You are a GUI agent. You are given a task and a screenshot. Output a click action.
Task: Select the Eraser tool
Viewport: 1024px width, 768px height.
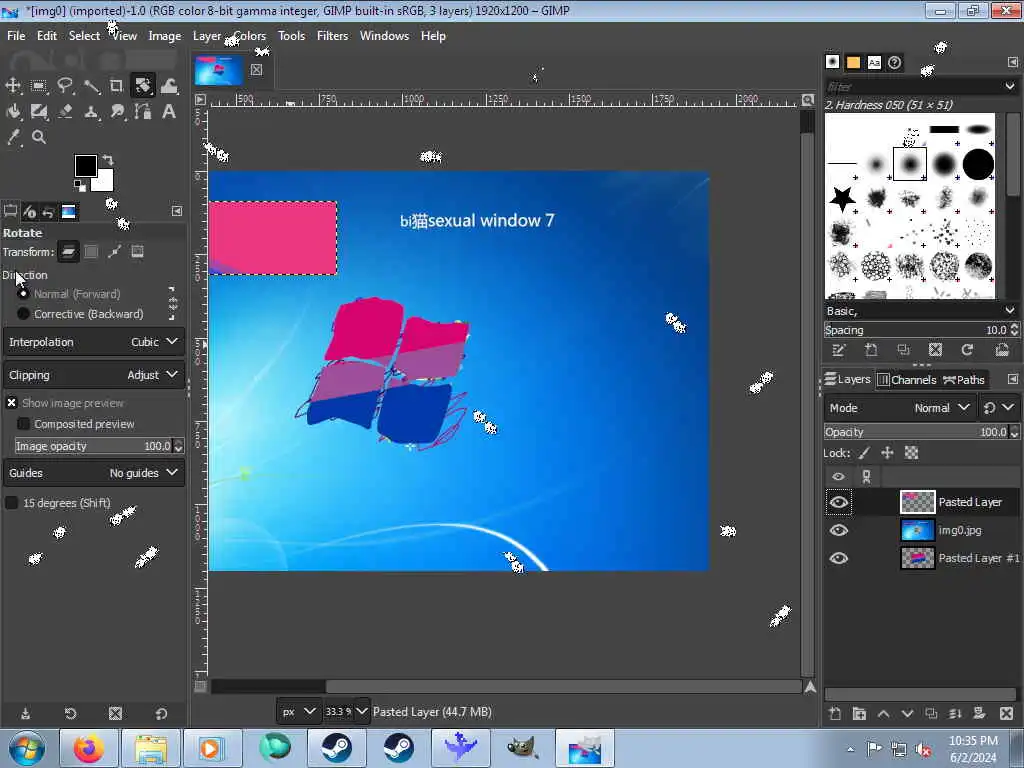tap(65, 112)
